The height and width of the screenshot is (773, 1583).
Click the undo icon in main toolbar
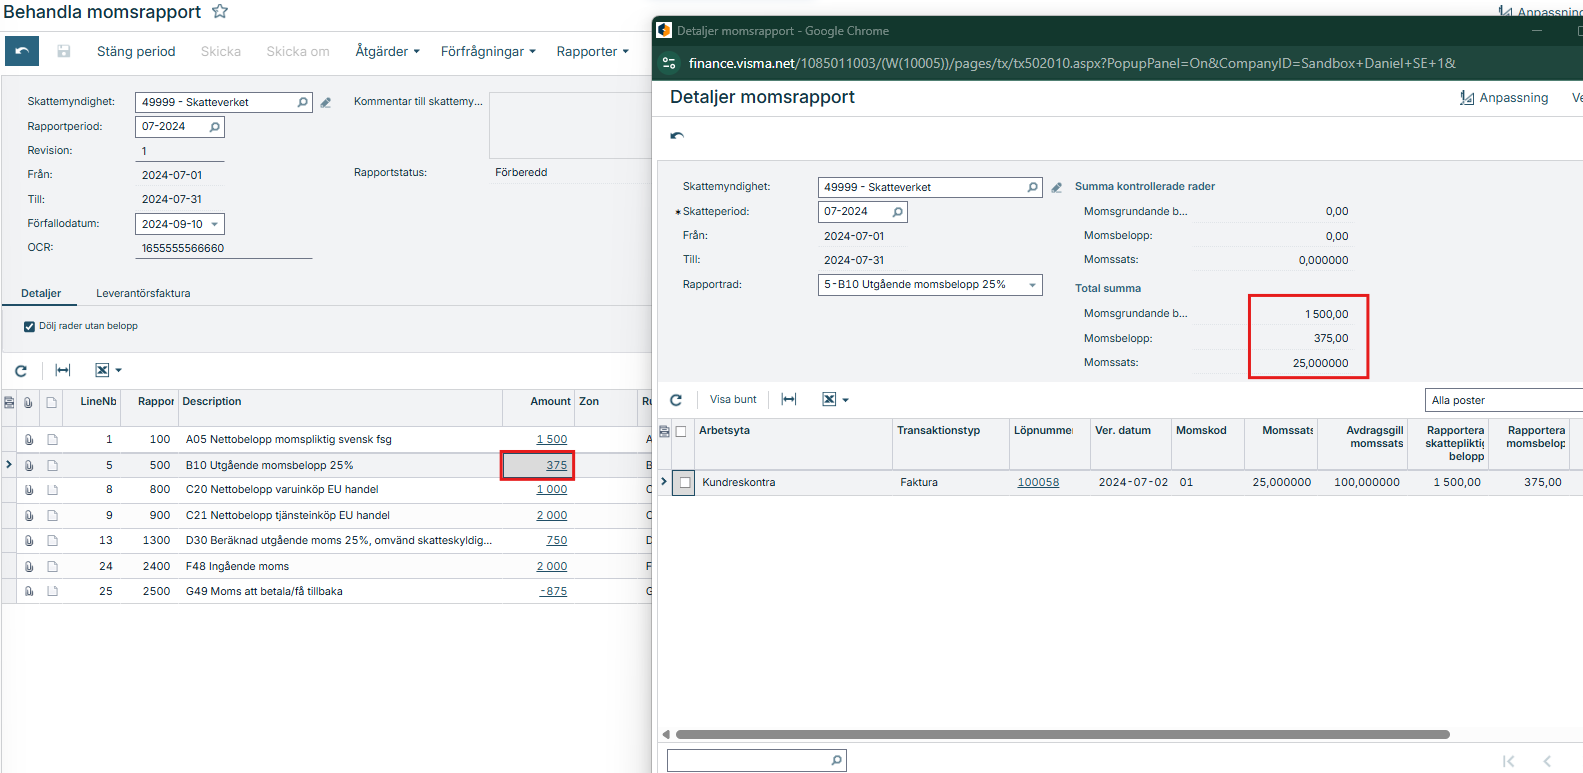tap(21, 51)
